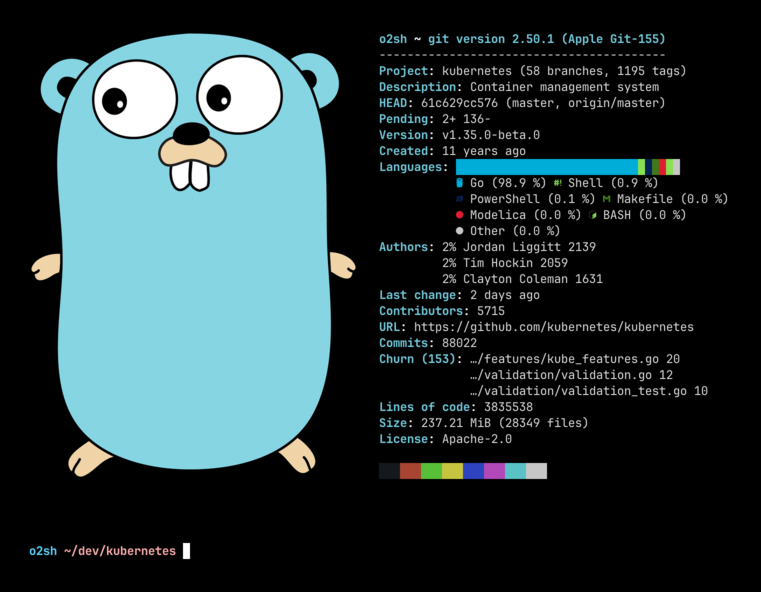Click the blue Go segment of languages bar
Image resolution: width=761 pixels, height=592 pixels.
tap(546, 167)
